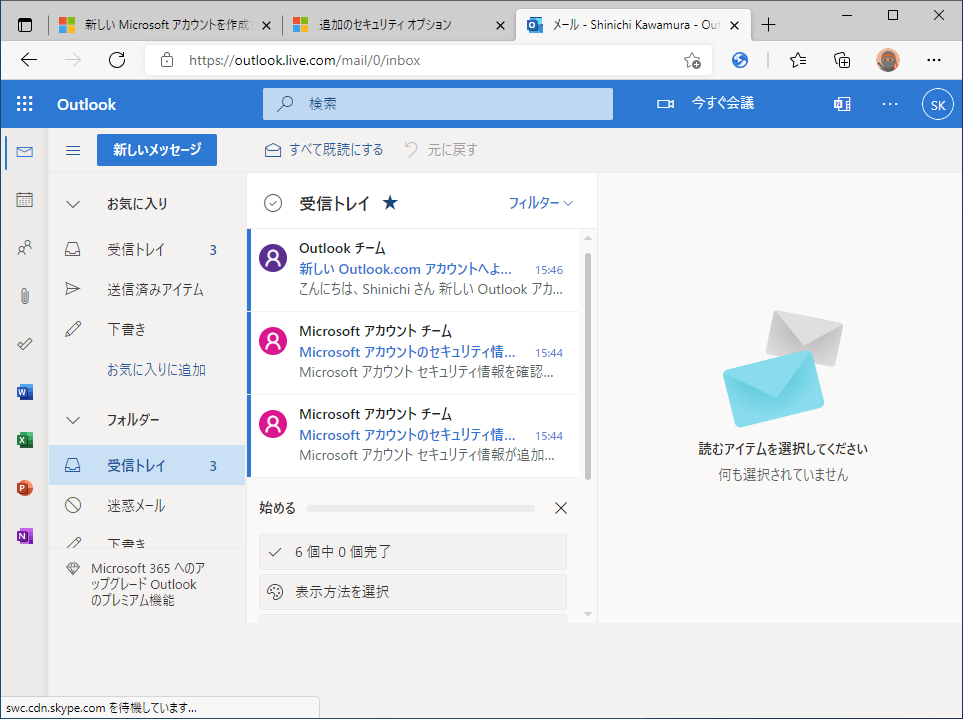Image resolution: width=963 pixels, height=719 pixels.
Task: Open the Outlook header panel icon
Action: click(x=842, y=104)
